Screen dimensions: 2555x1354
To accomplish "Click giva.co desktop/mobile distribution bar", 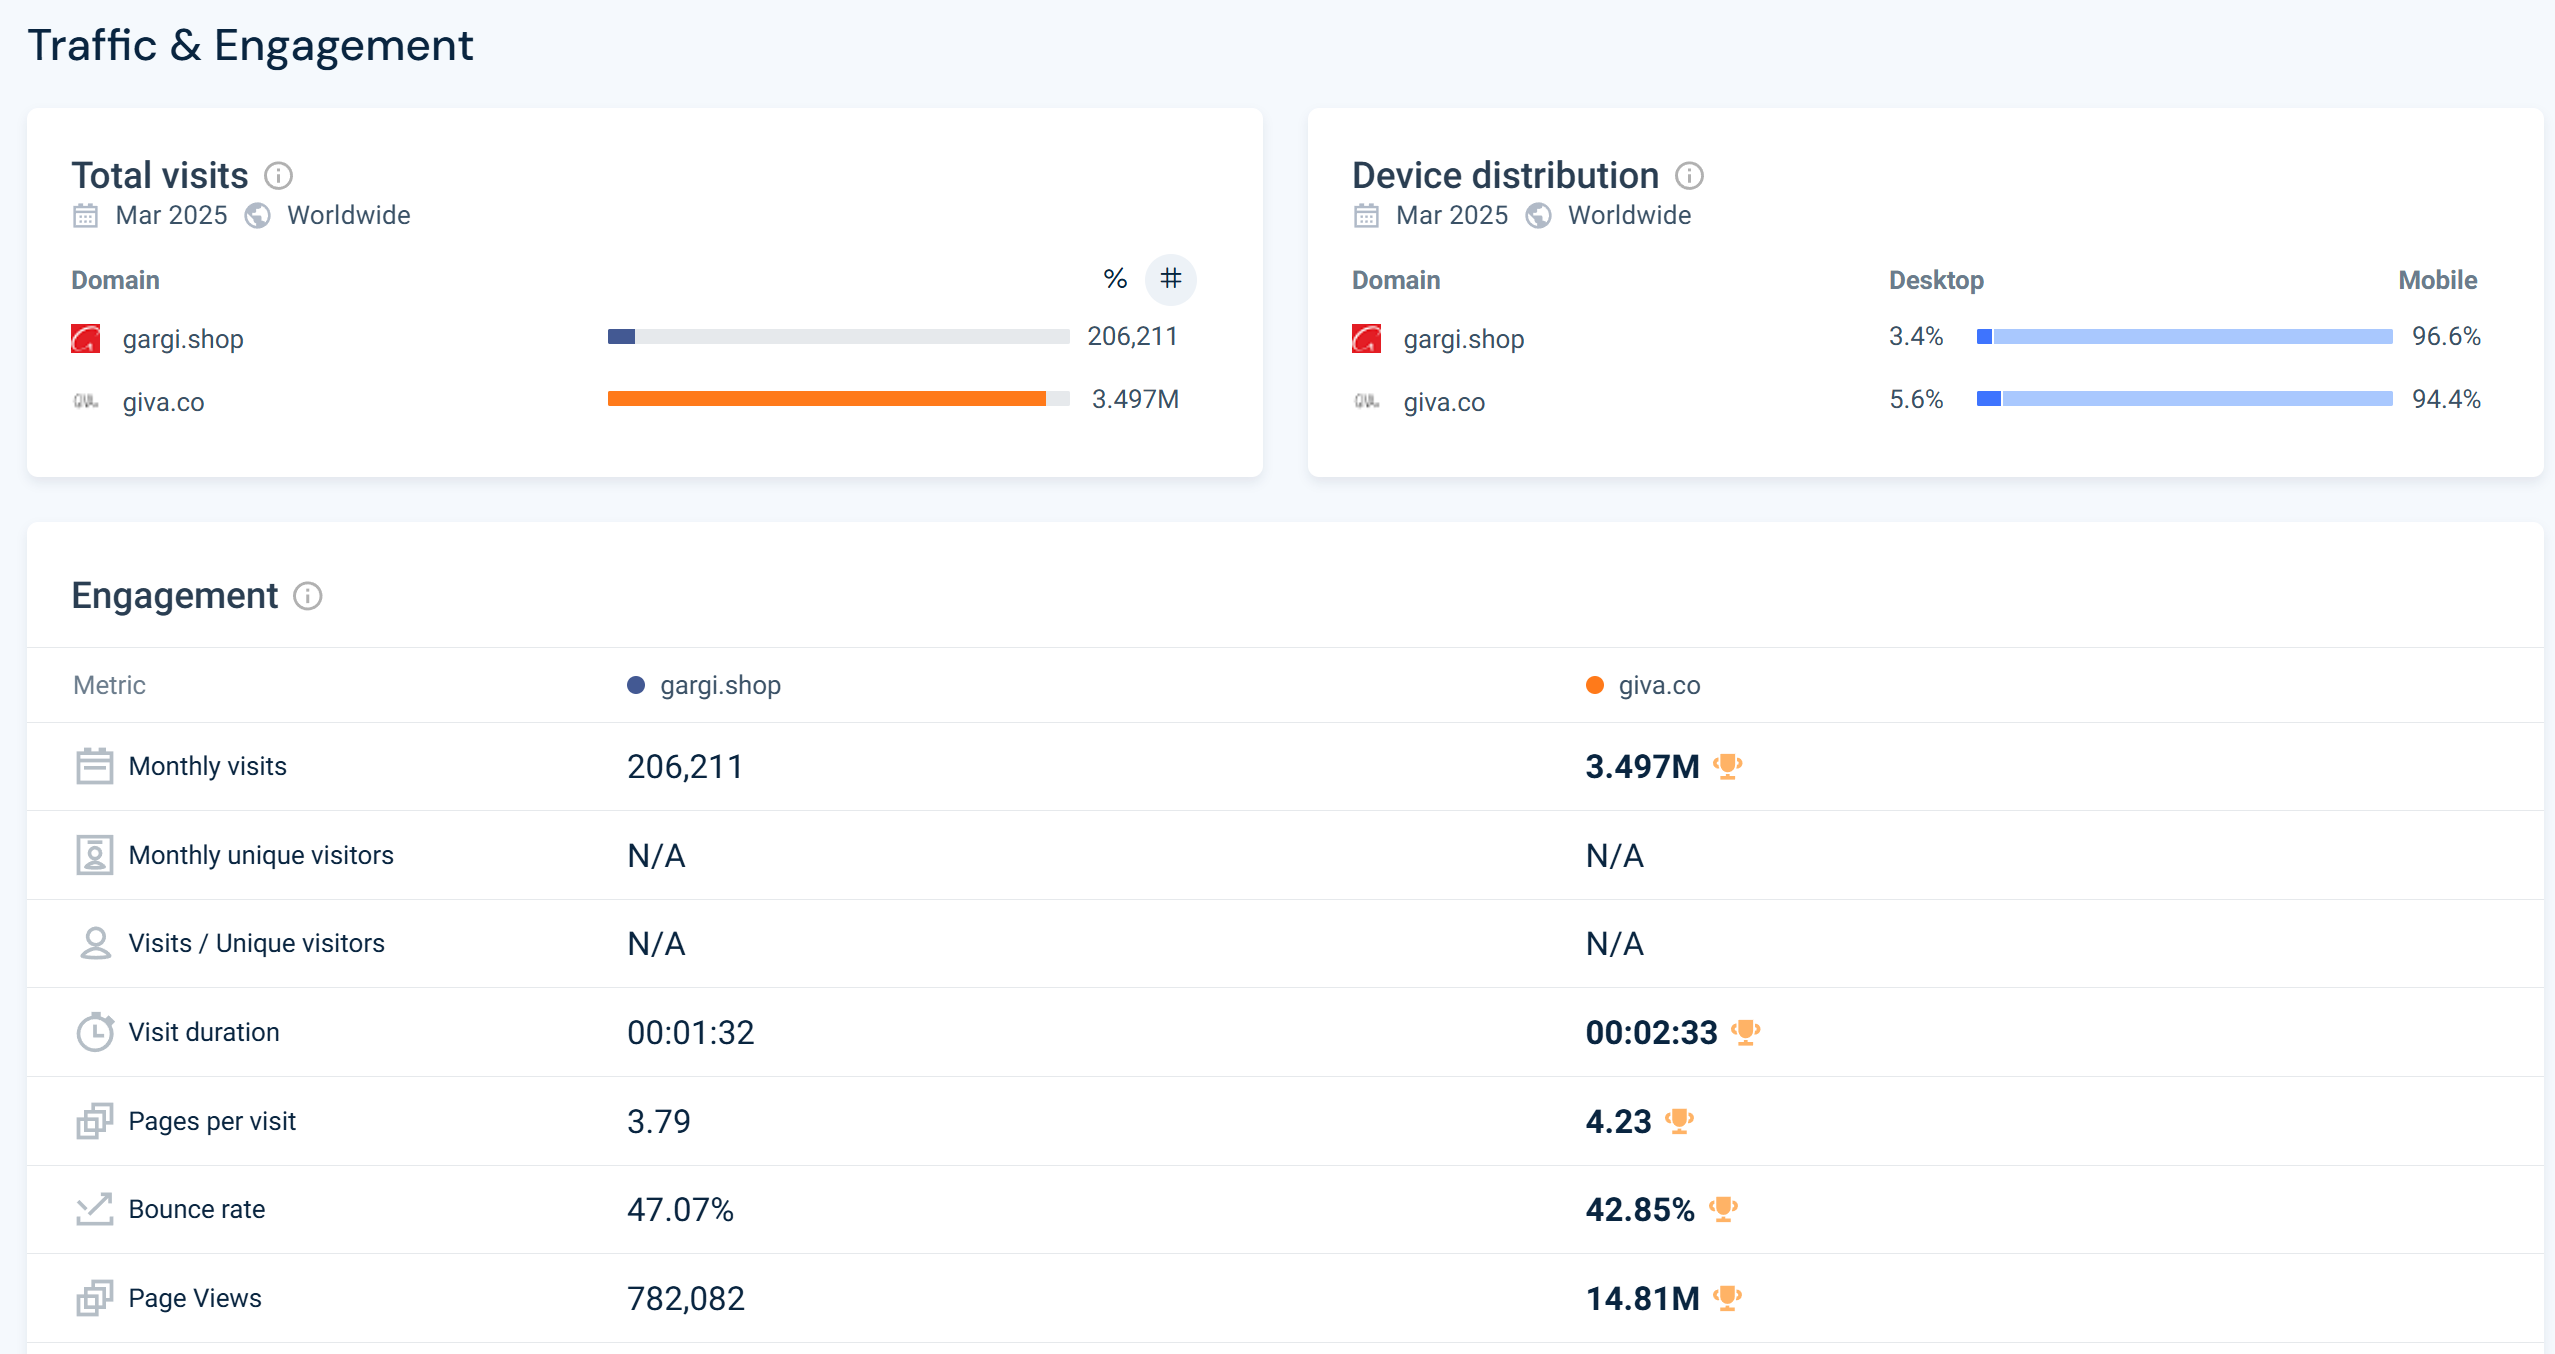I will pos(2185,399).
